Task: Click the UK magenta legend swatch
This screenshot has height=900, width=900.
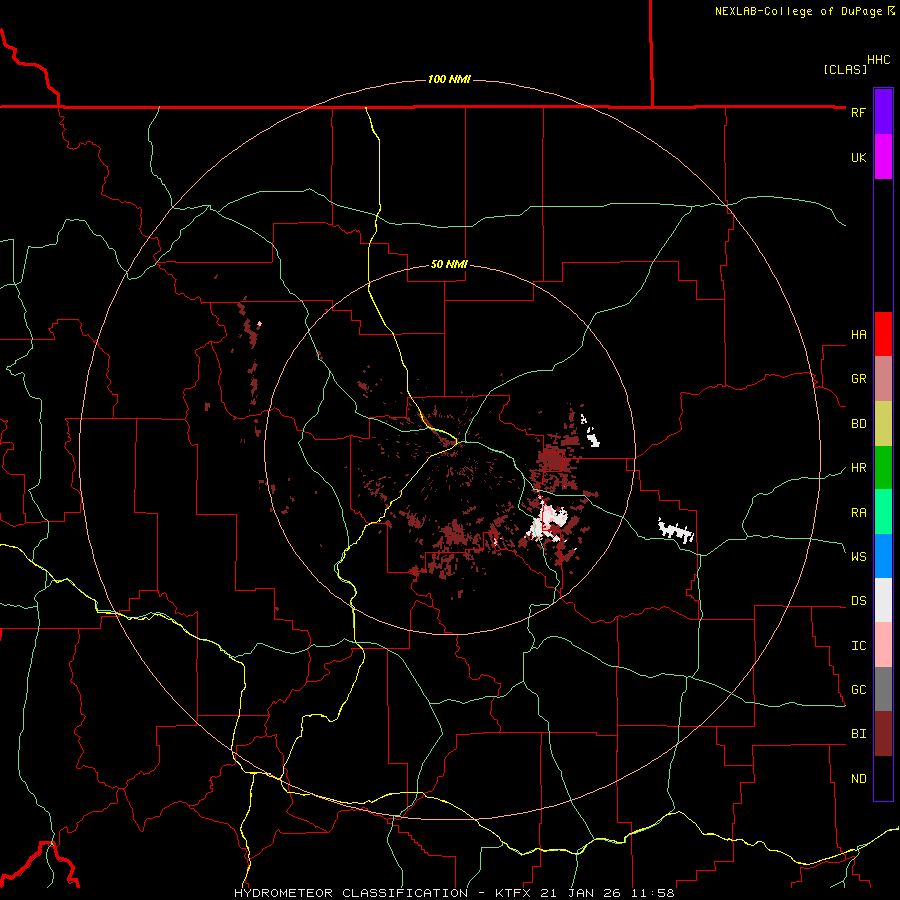Action: pyautogui.click(x=883, y=157)
